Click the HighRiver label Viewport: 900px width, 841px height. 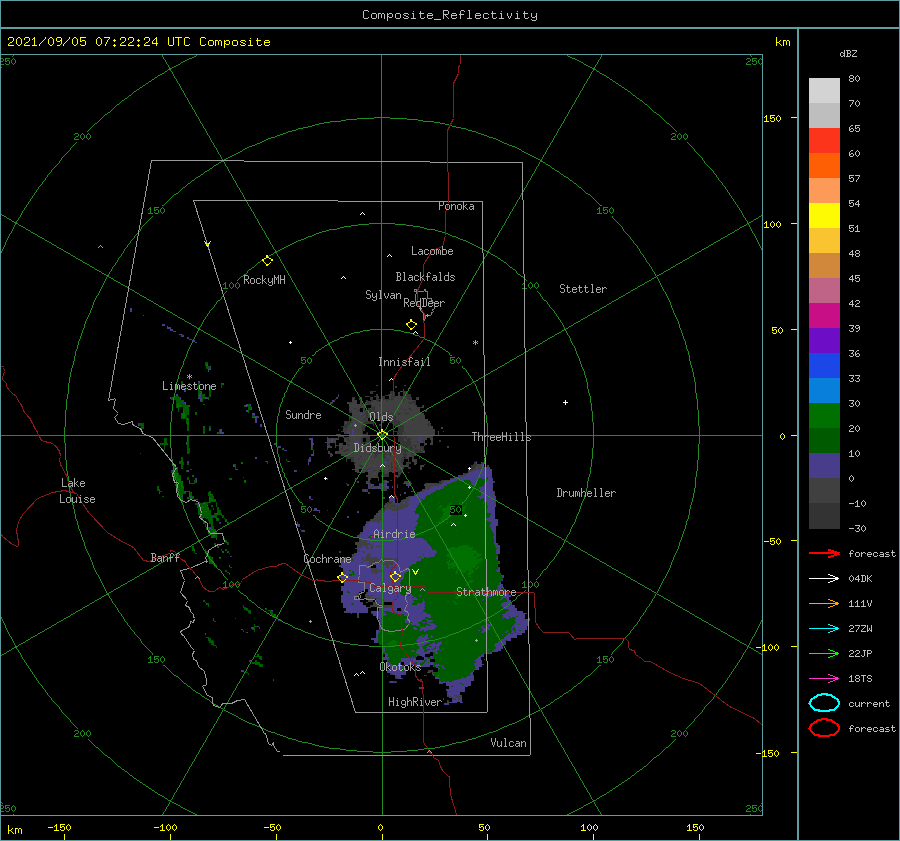tap(415, 702)
